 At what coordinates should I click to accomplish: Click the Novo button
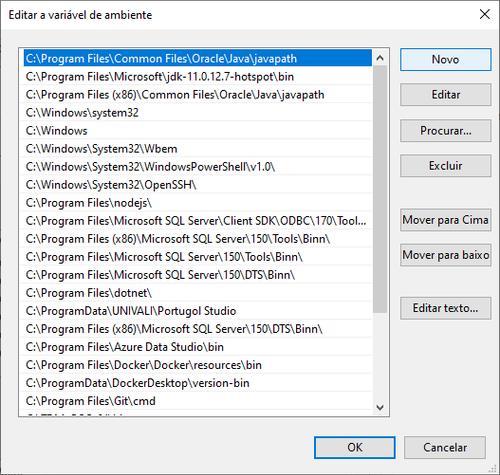(446, 60)
